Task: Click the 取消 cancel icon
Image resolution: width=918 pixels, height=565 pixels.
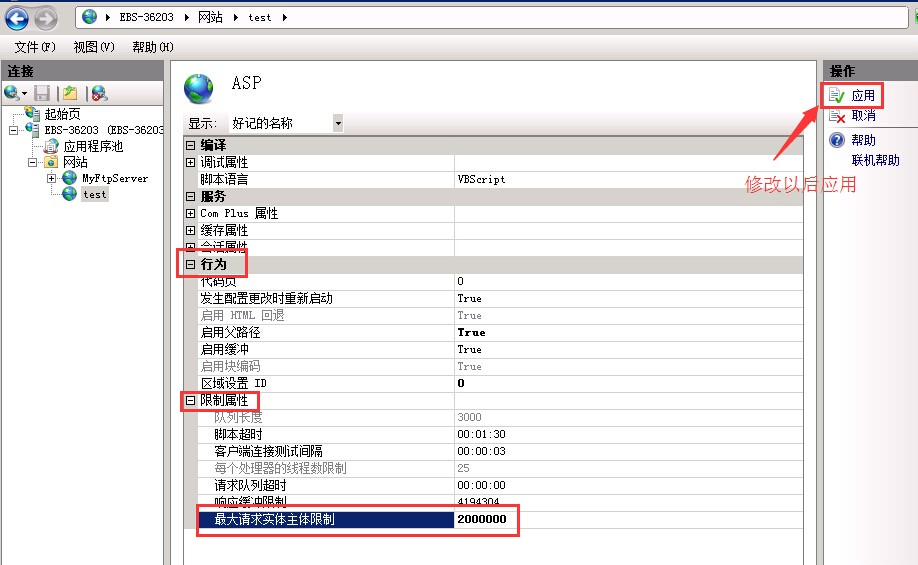Action: [837, 116]
